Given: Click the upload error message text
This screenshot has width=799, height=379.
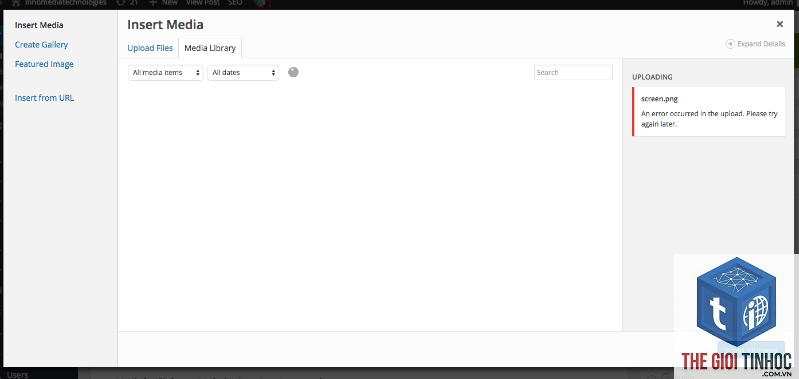Looking at the screenshot, I should pyautogui.click(x=709, y=119).
